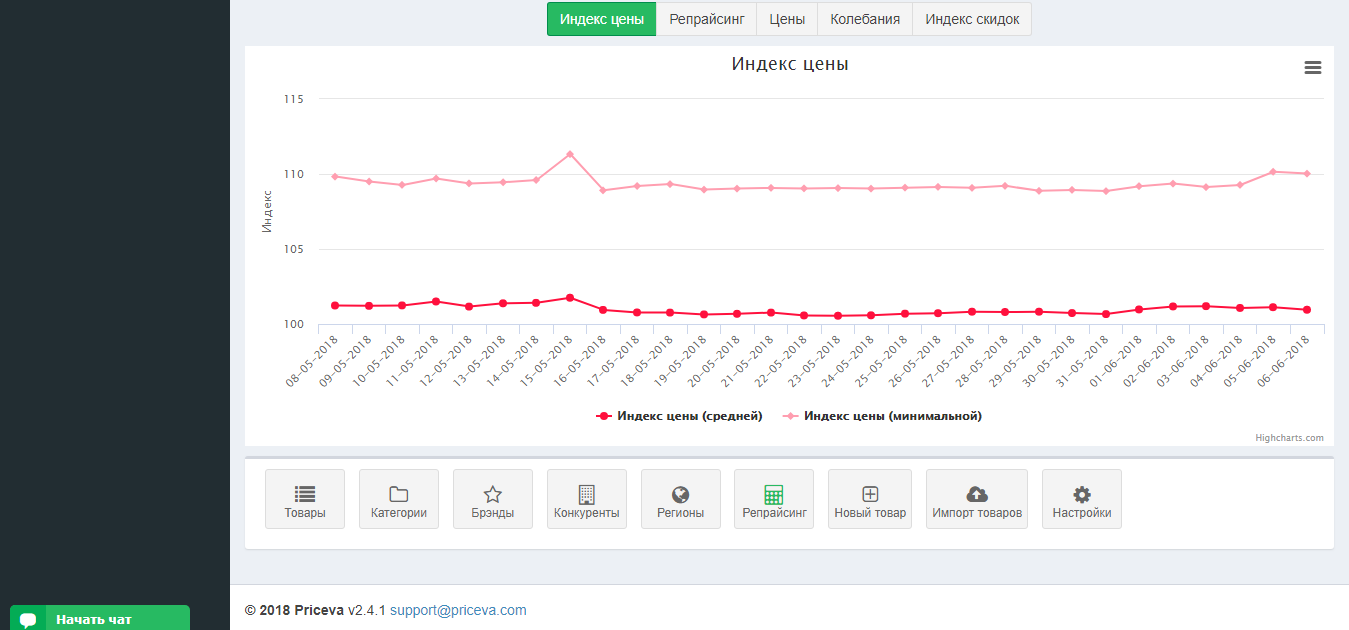Image resolution: width=1349 pixels, height=630 pixels.
Task: Switch to Индекс цены tab
Action: click(602, 19)
